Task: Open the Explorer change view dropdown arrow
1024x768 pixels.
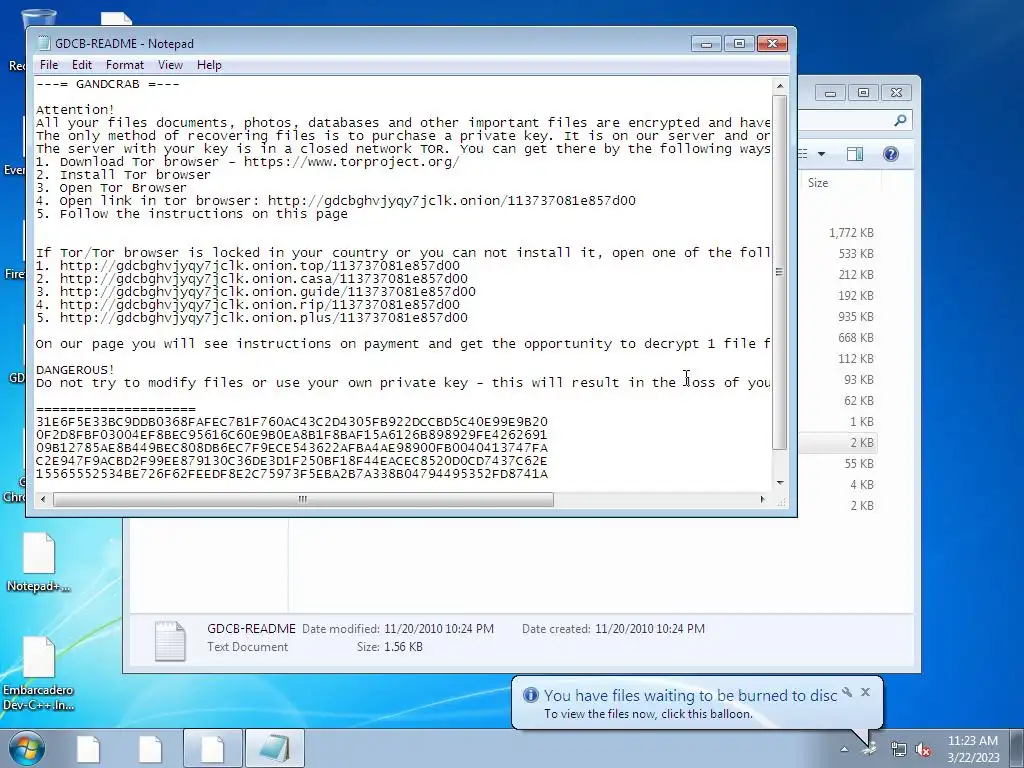Action: 821,154
